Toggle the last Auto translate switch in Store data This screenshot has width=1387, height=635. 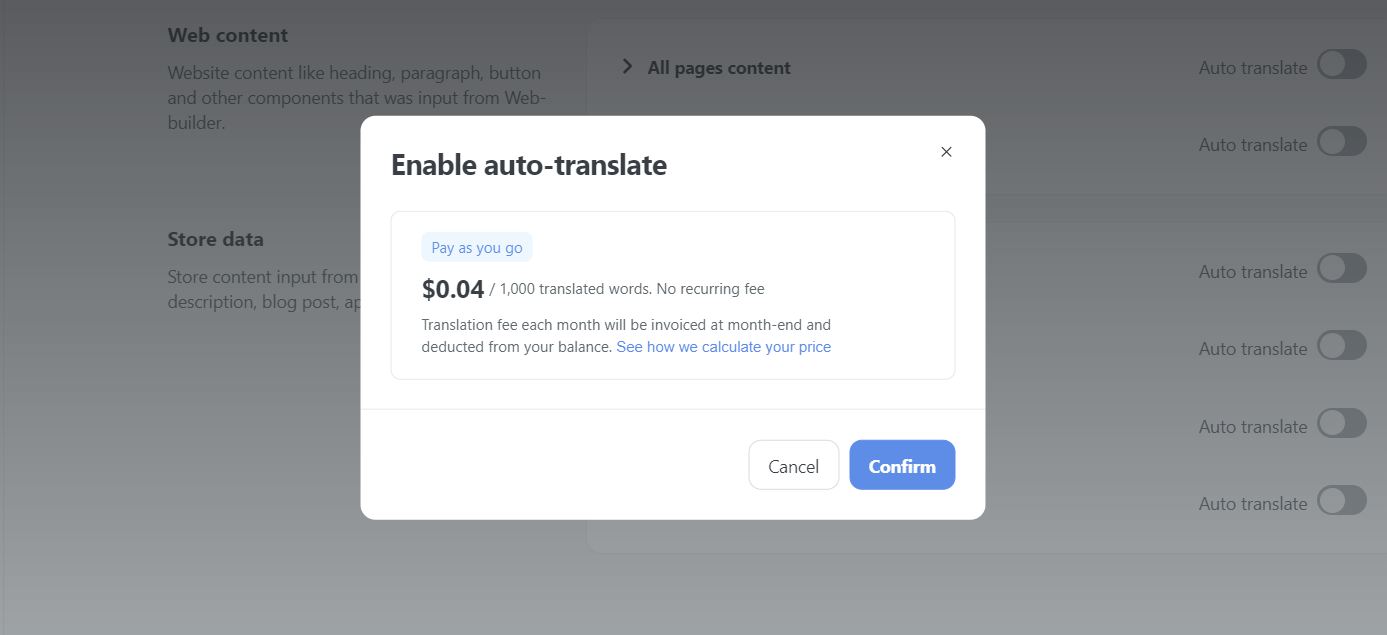1342,501
